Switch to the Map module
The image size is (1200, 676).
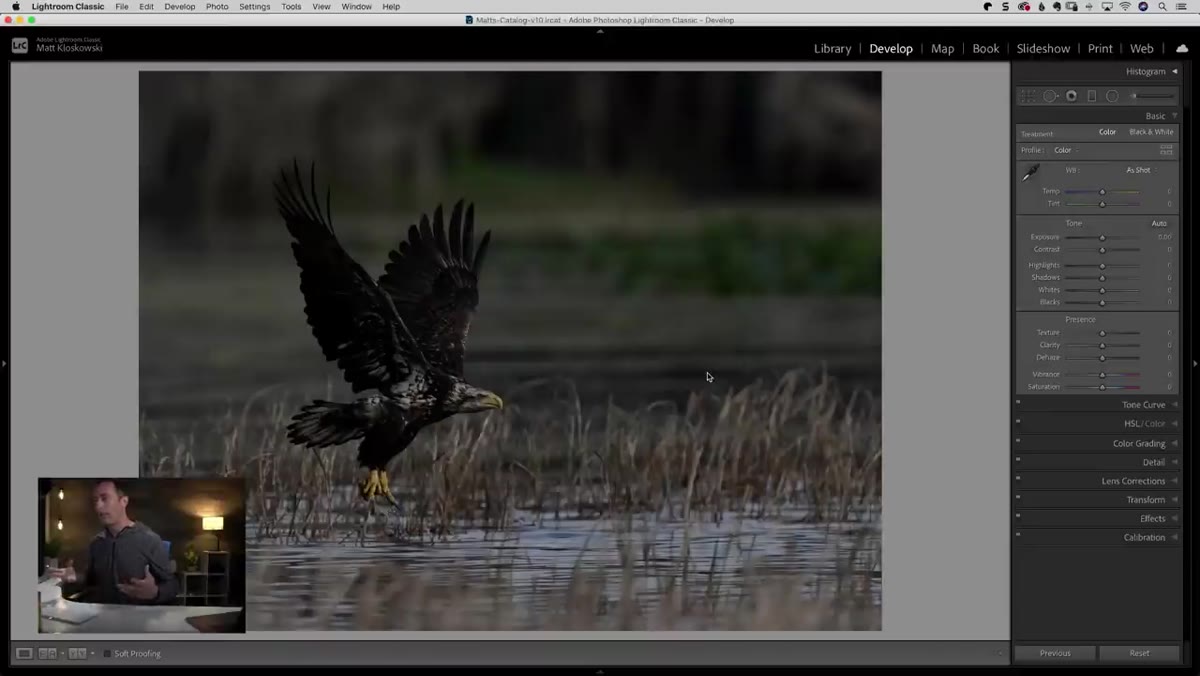pyautogui.click(x=942, y=48)
